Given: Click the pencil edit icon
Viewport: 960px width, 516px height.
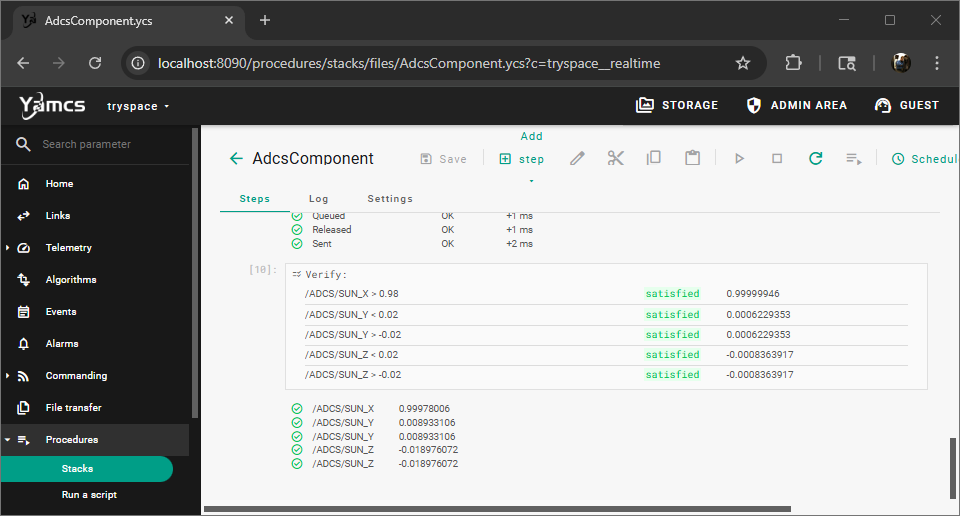Looking at the screenshot, I should [577, 159].
